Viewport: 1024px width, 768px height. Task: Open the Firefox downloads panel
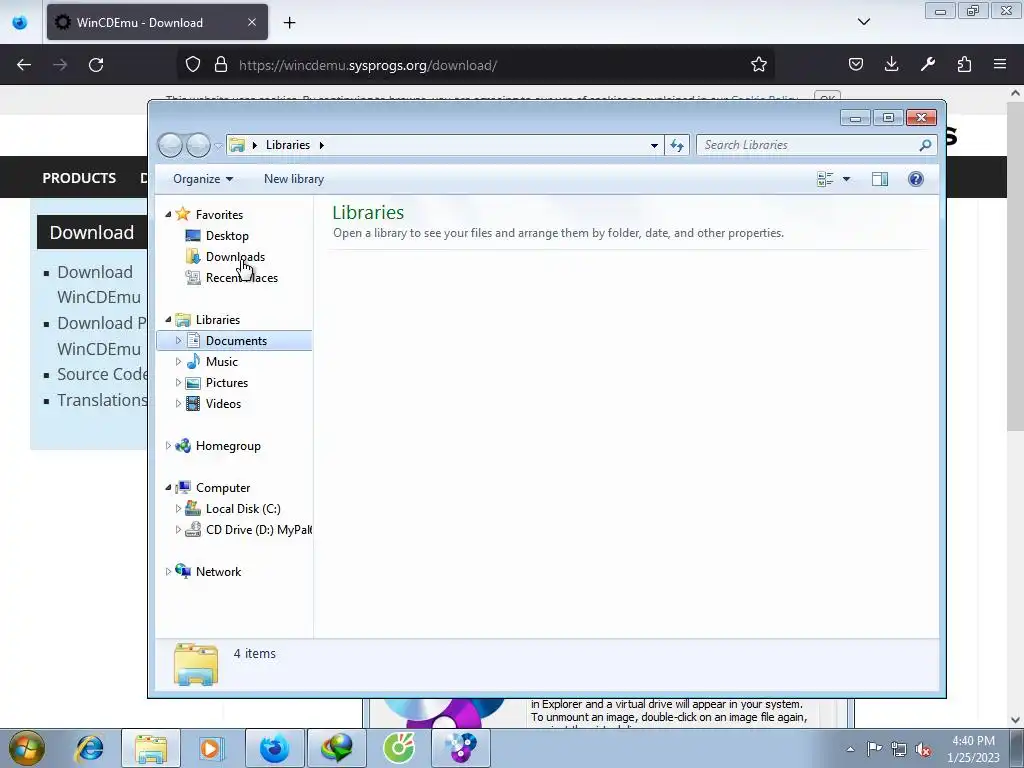pyautogui.click(x=891, y=64)
